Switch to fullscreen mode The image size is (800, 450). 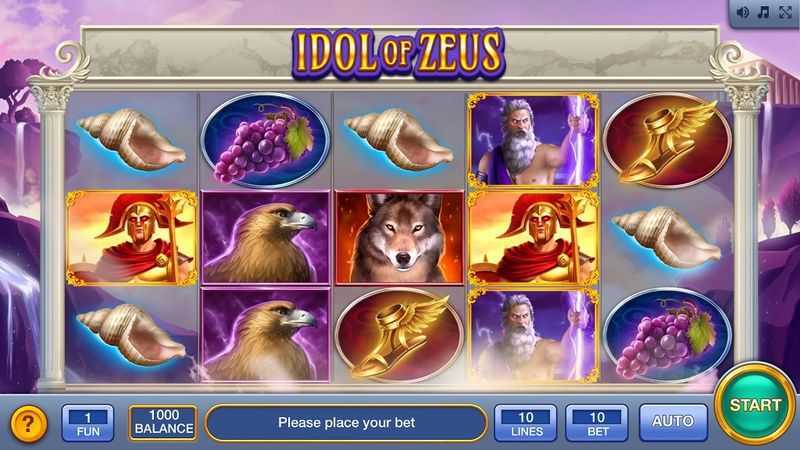pyautogui.click(x=785, y=12)
